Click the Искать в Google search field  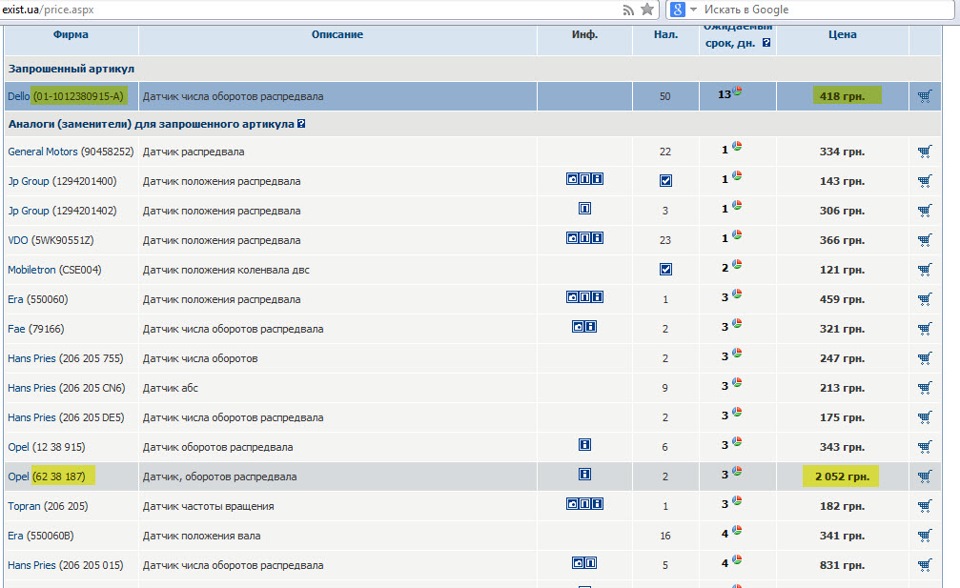tap(827, 9)
